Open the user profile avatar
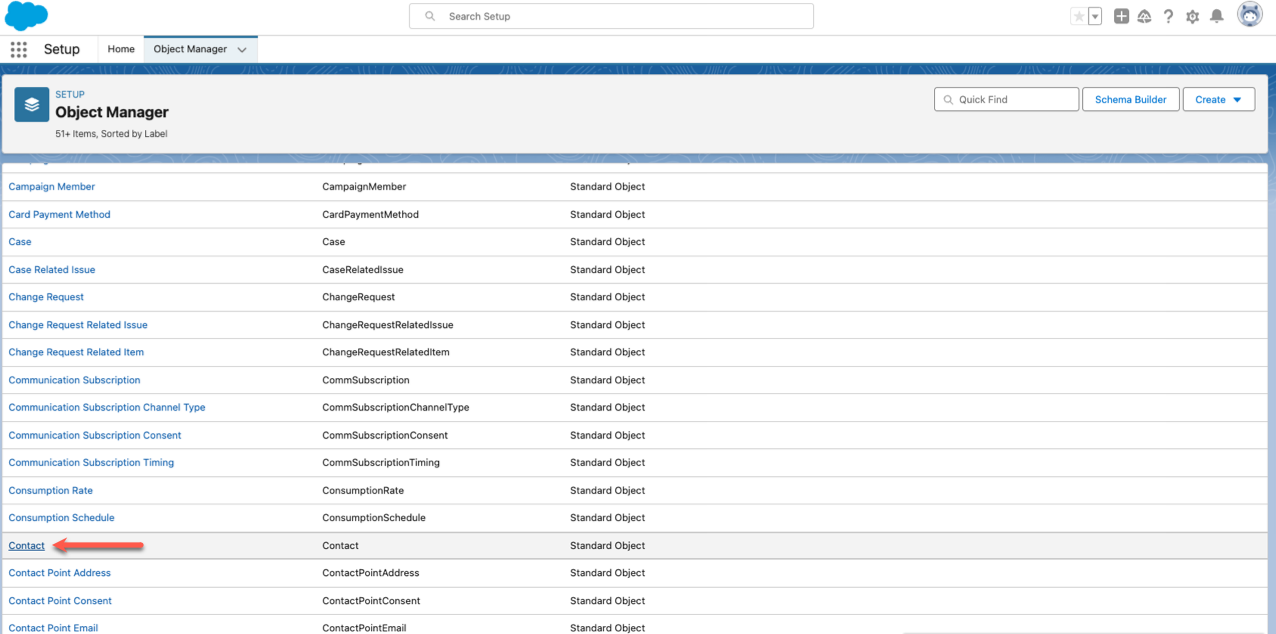The height and width of the screenshot is (634, 1276). (x=1249, y=15)
